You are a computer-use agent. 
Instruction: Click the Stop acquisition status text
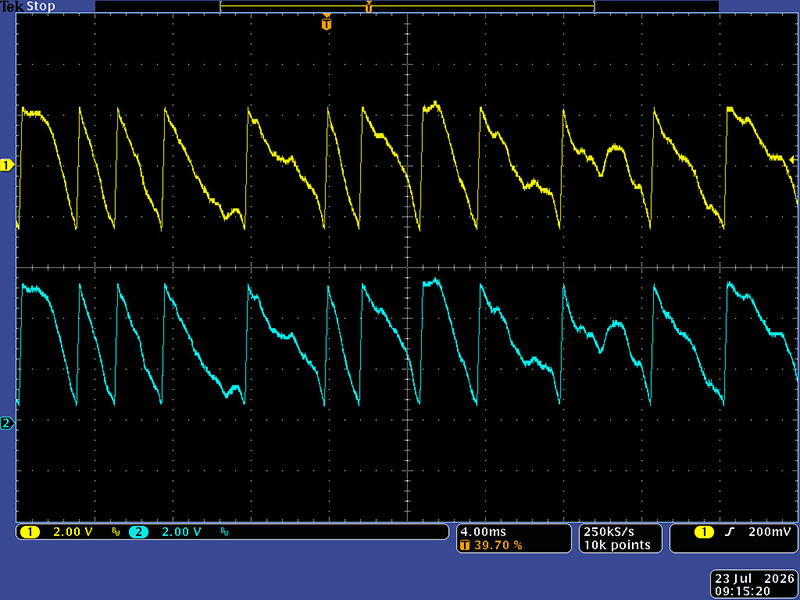[40, 7]
